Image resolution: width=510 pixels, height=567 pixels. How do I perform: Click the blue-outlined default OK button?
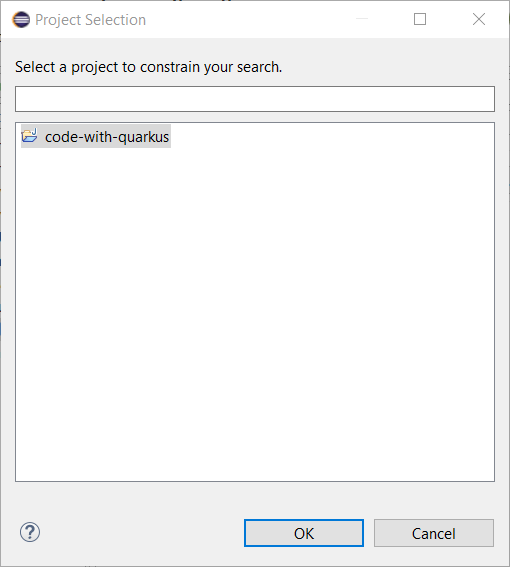click(304, 533)
